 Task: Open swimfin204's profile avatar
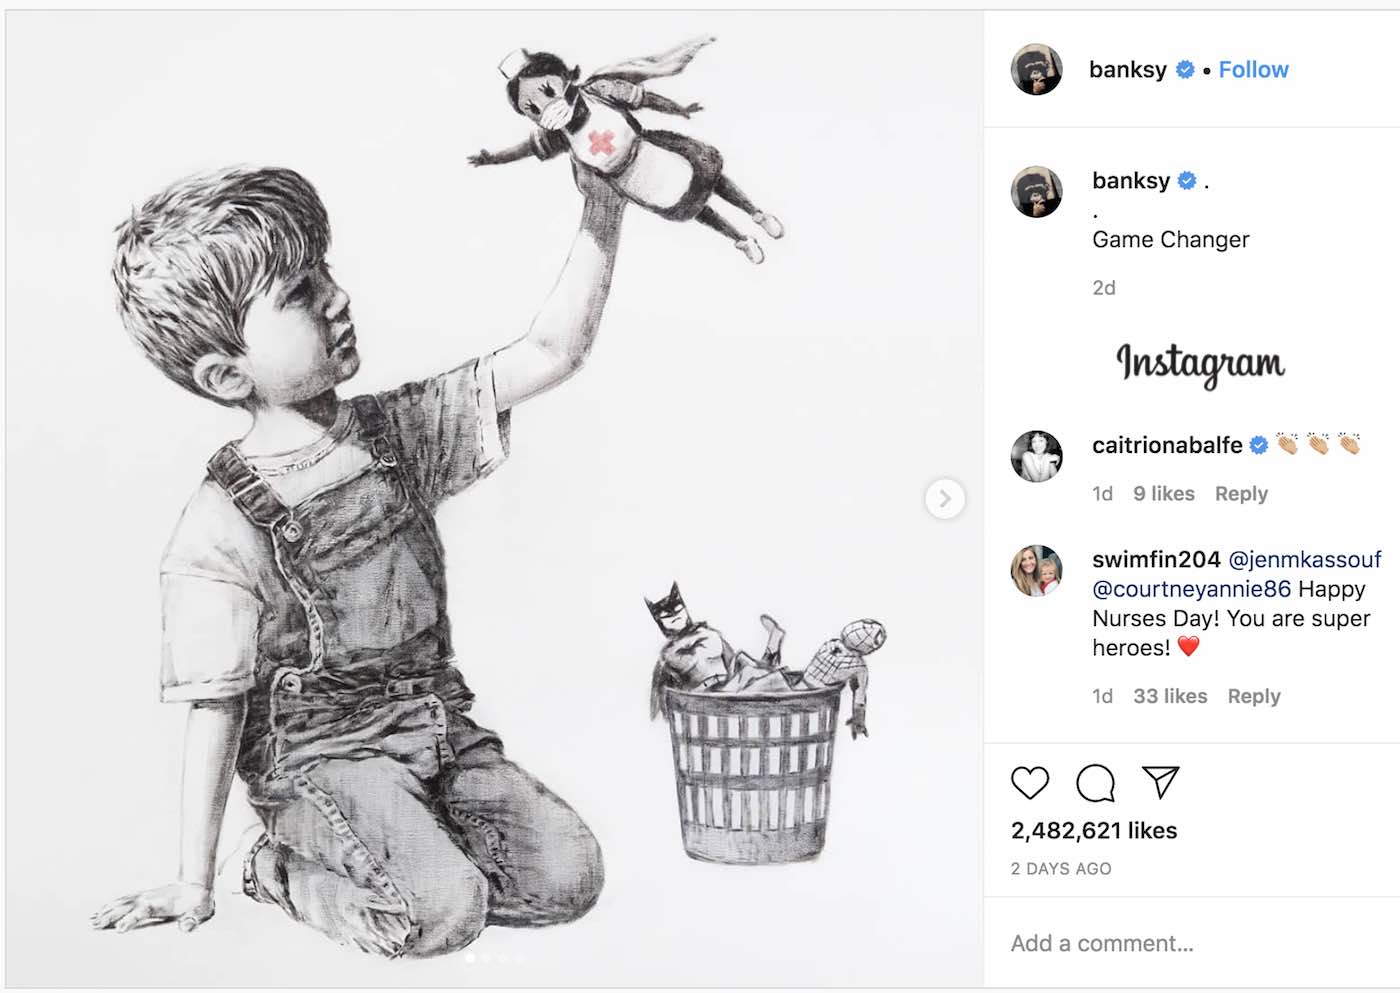click(x=1036, y=571)
